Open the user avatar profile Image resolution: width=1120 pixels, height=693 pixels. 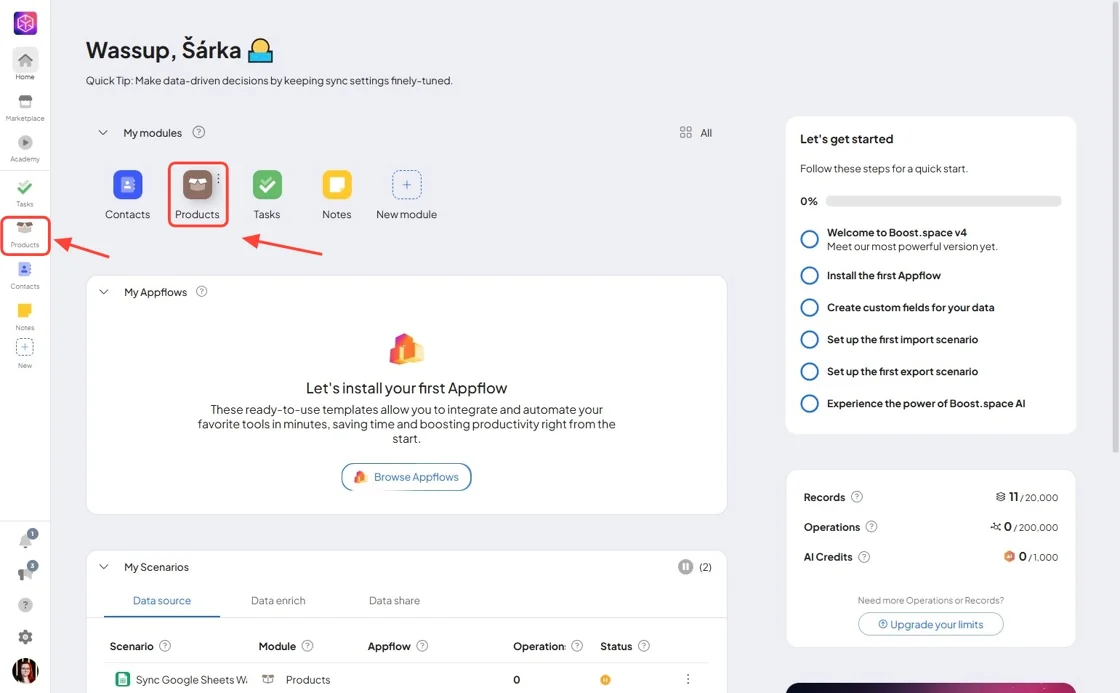(x=25, y=670)
